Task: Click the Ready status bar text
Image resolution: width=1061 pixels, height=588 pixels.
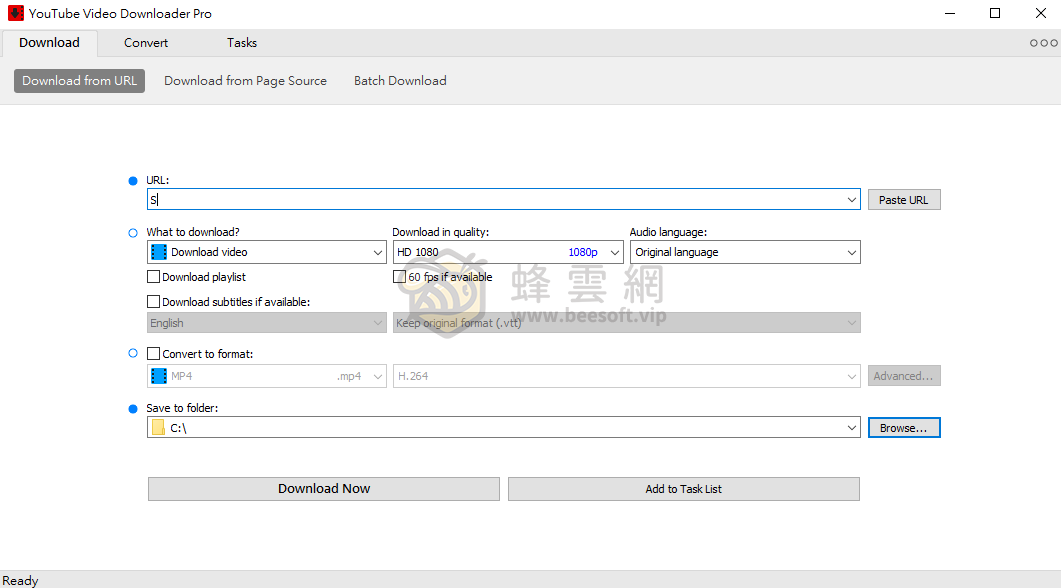Action: [20, 581]
